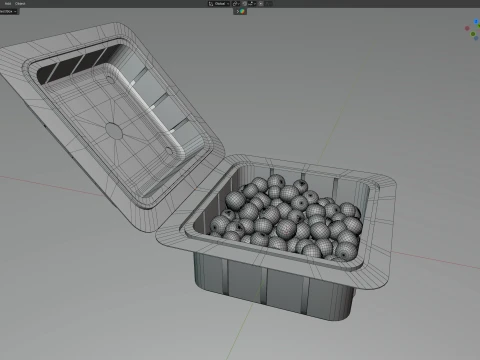Image resolution: width=480 pixels, height=360 pixels.
Task: Open the Object menu in viewport header
Action: coord(20,4)
